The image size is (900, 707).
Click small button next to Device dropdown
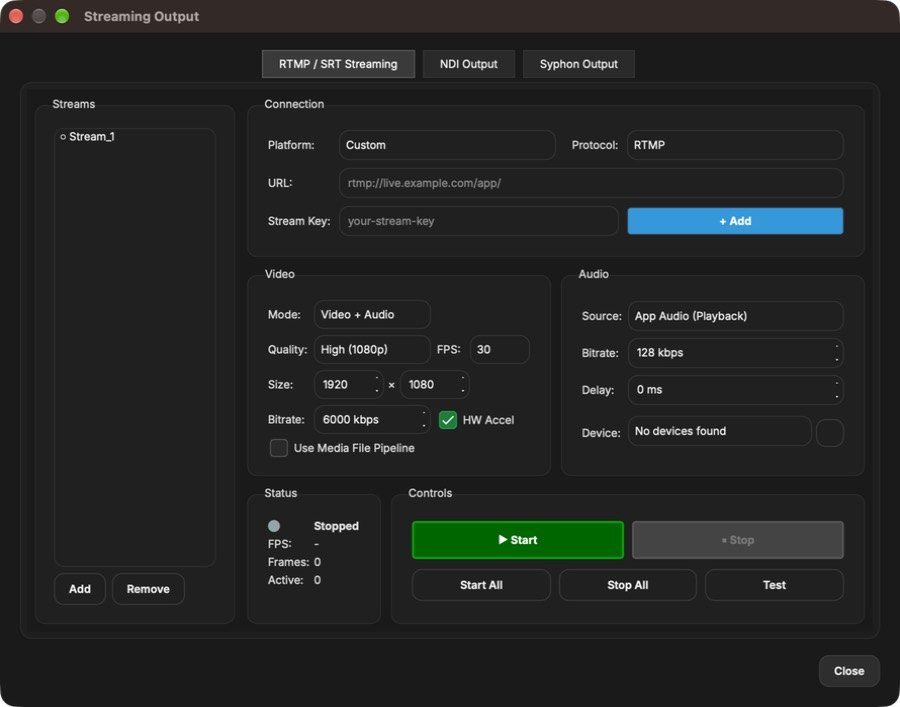830,433
